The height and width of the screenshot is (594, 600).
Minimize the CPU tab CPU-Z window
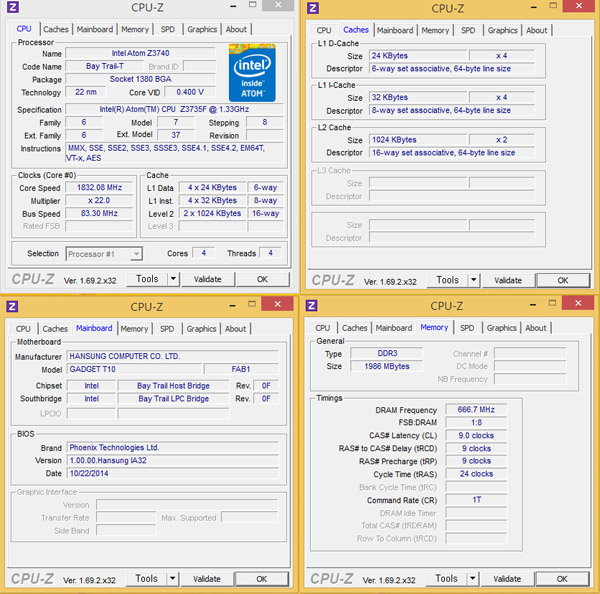[x=233, y=6]
